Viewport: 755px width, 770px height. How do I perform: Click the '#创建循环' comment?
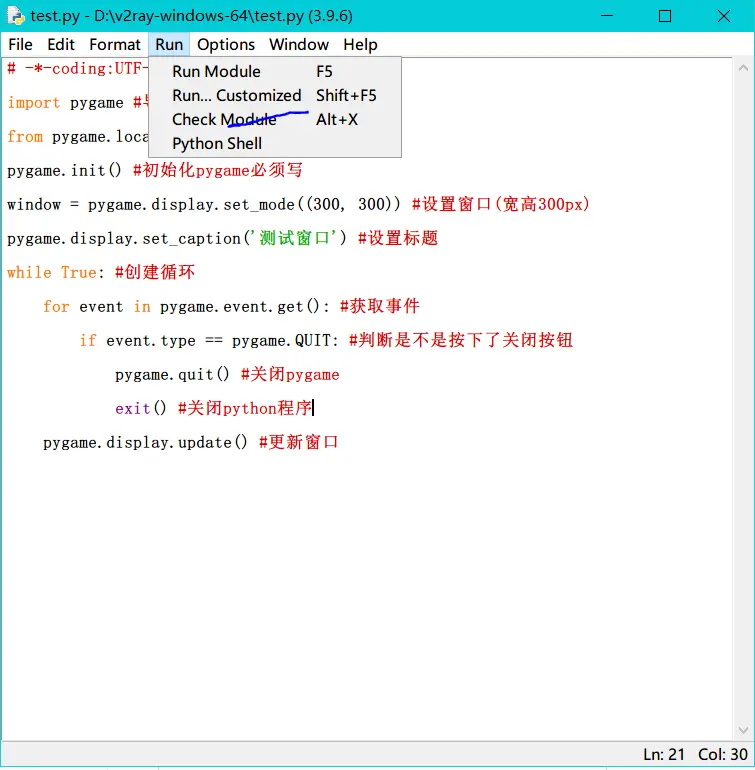(x=155, y=273)
